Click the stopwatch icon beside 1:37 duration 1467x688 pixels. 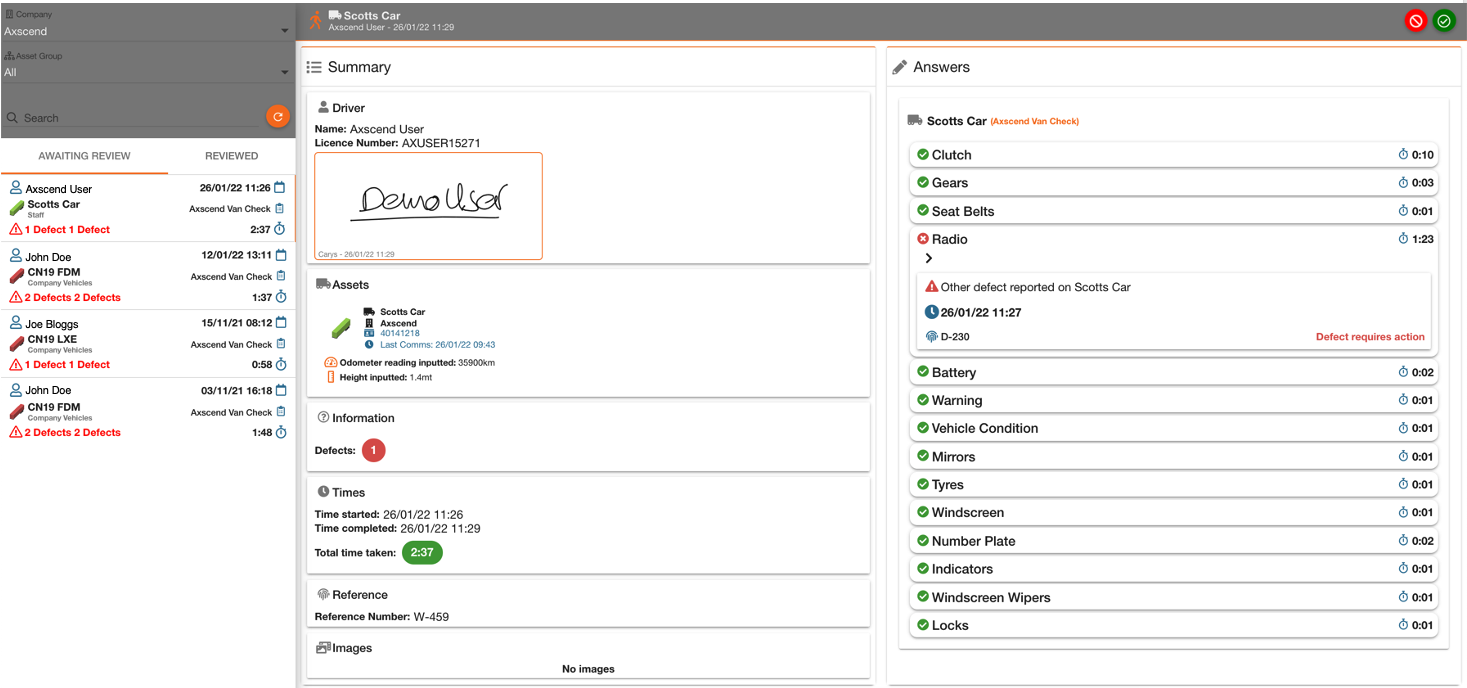click(x=281, y=297)
